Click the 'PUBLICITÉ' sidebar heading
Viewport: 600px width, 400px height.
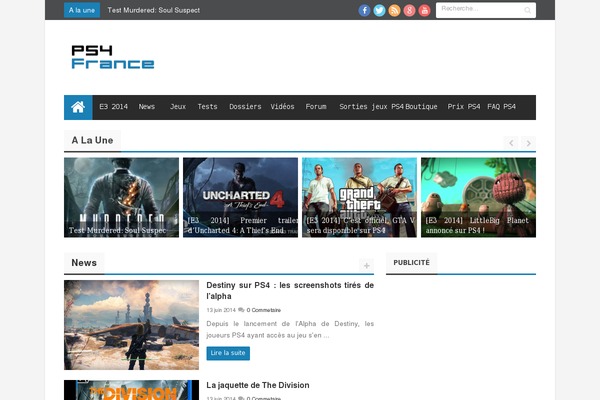click(411, 263)
